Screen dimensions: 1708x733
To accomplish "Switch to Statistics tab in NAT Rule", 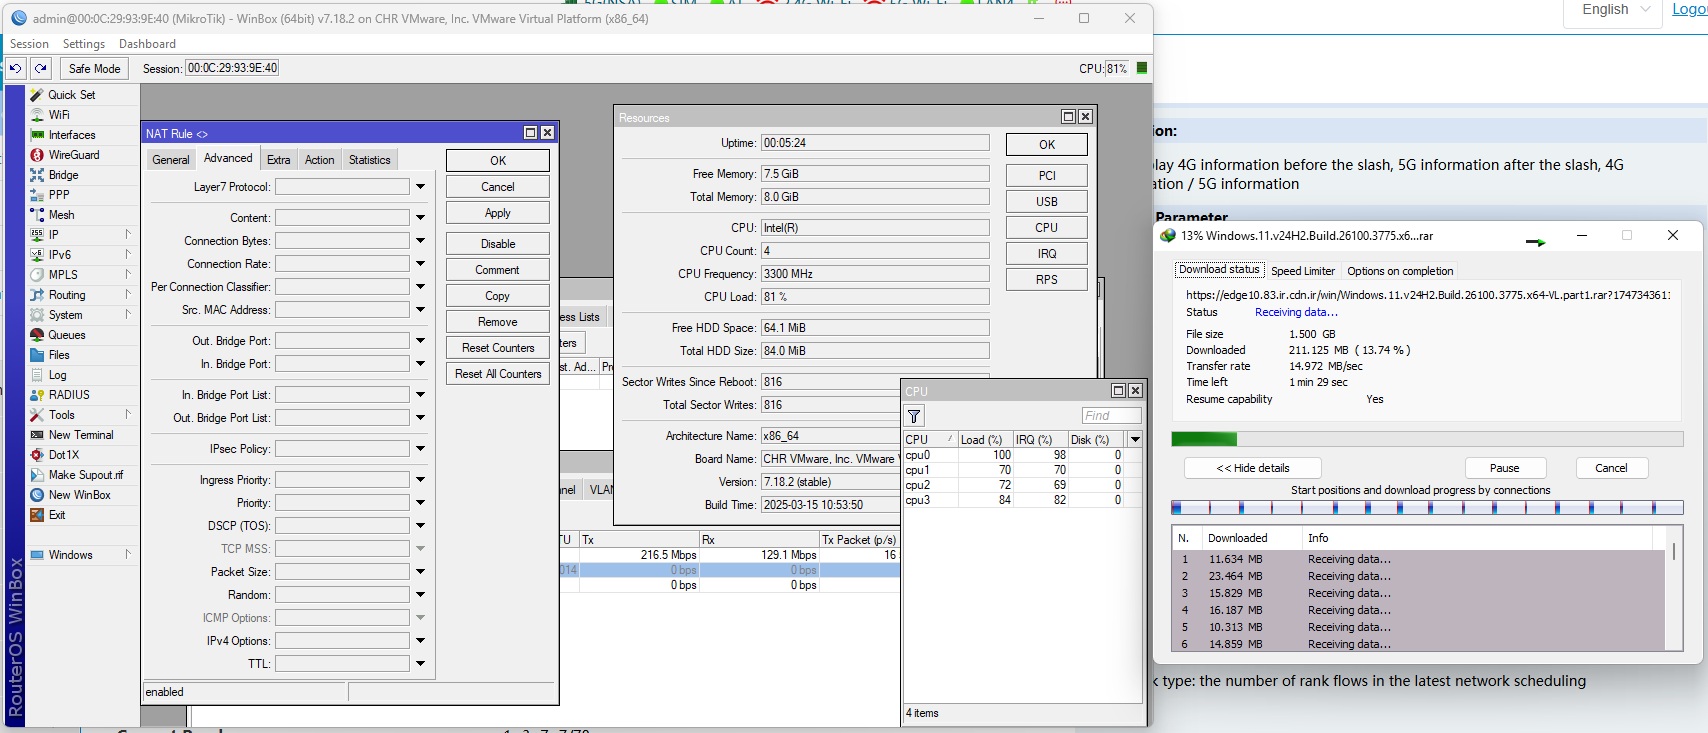I will [370, 160].
